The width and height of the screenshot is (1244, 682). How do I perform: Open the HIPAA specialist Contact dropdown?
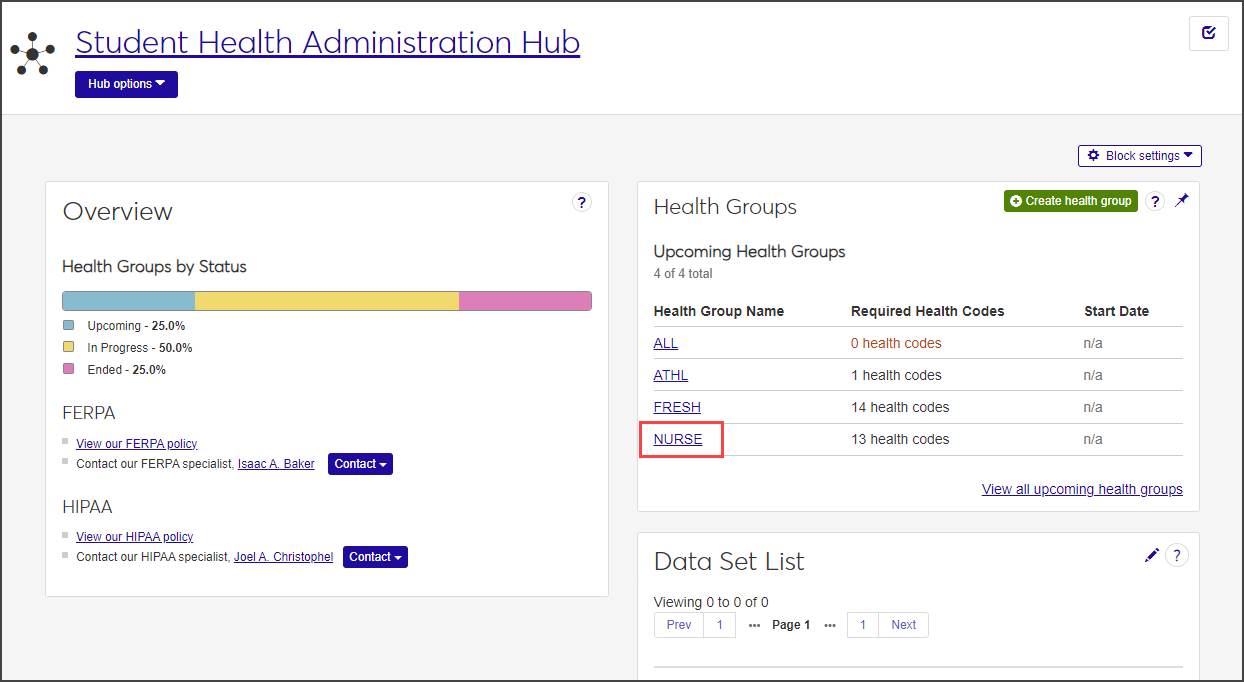point(375,557)
